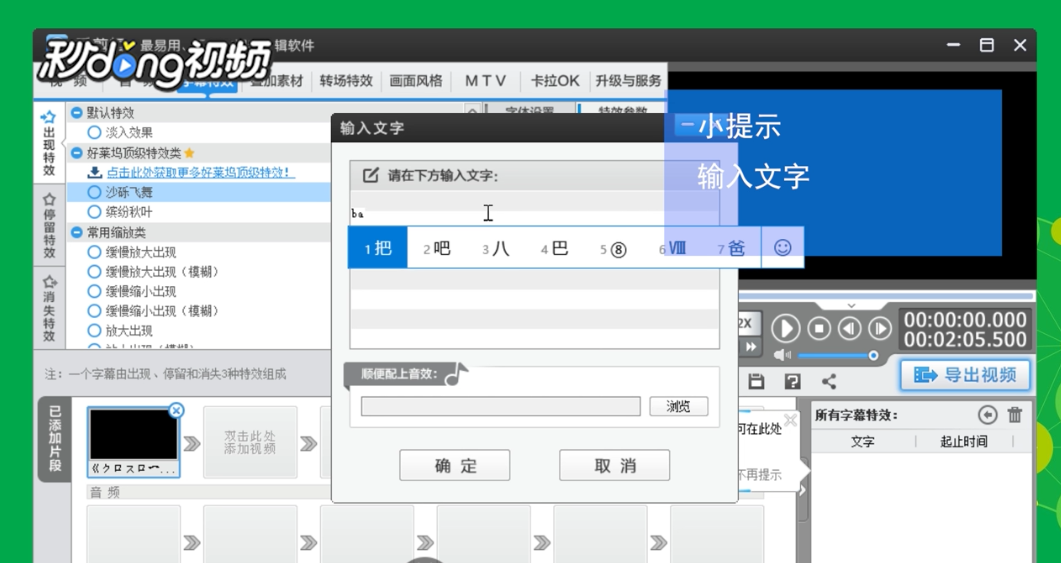1061x563 pixels.
Task: Select the 出现特效 side tab
Action: 49,143
